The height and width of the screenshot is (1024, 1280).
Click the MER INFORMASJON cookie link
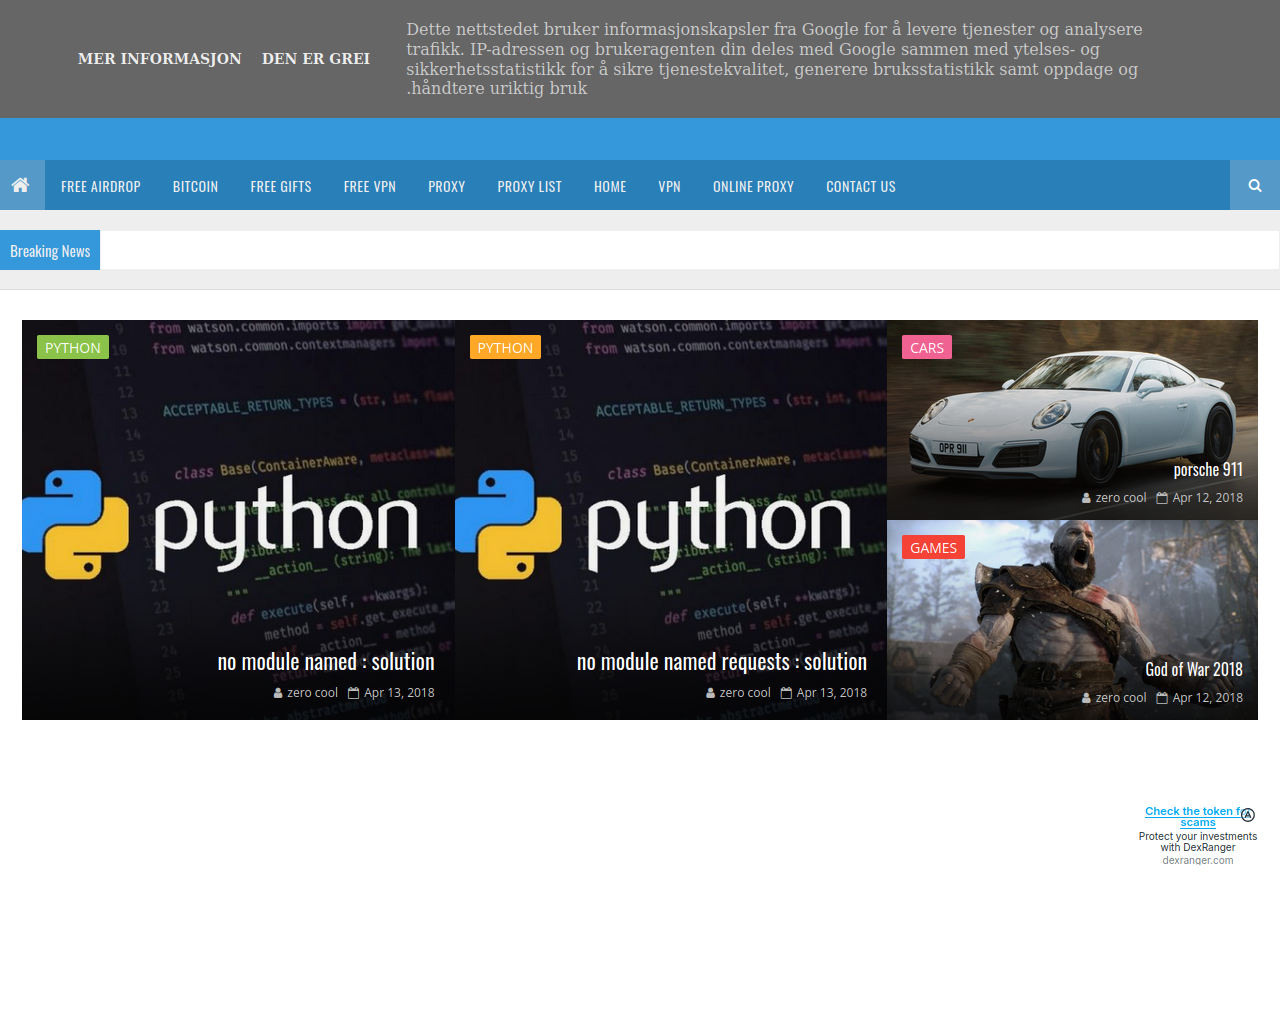160,59
